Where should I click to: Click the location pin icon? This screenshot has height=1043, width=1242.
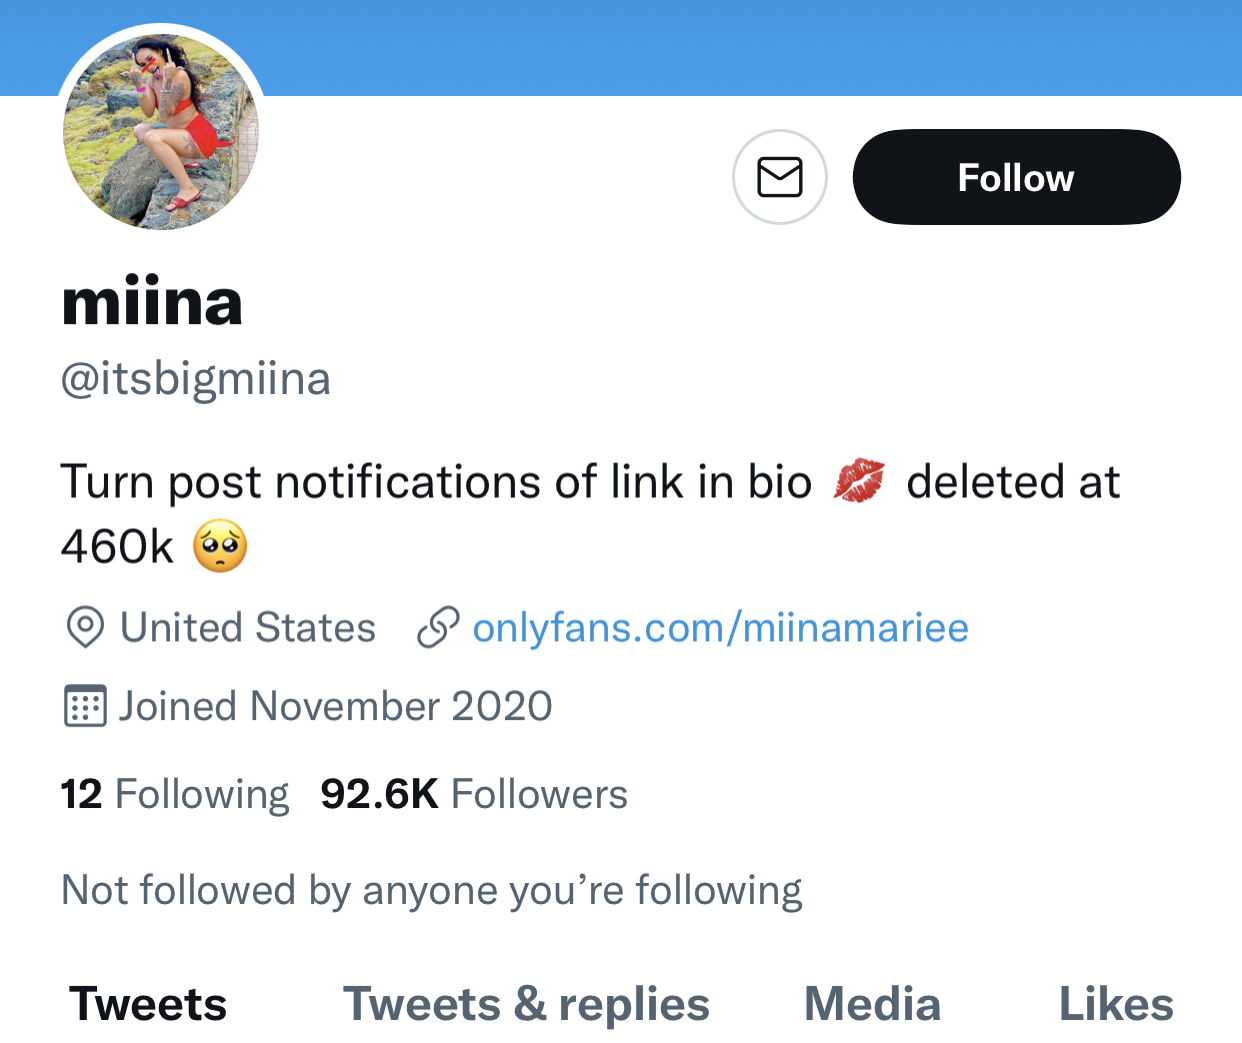(85, 628)
